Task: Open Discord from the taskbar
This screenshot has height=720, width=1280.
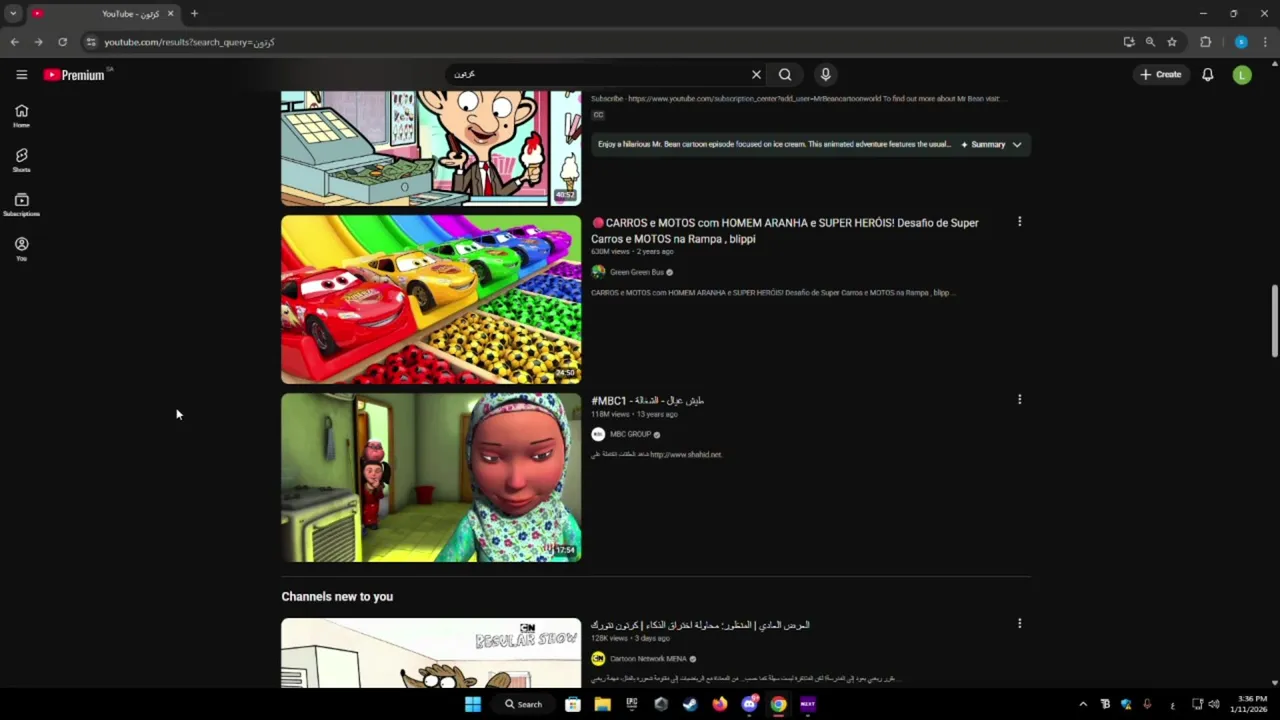Action: coord(749,704)
